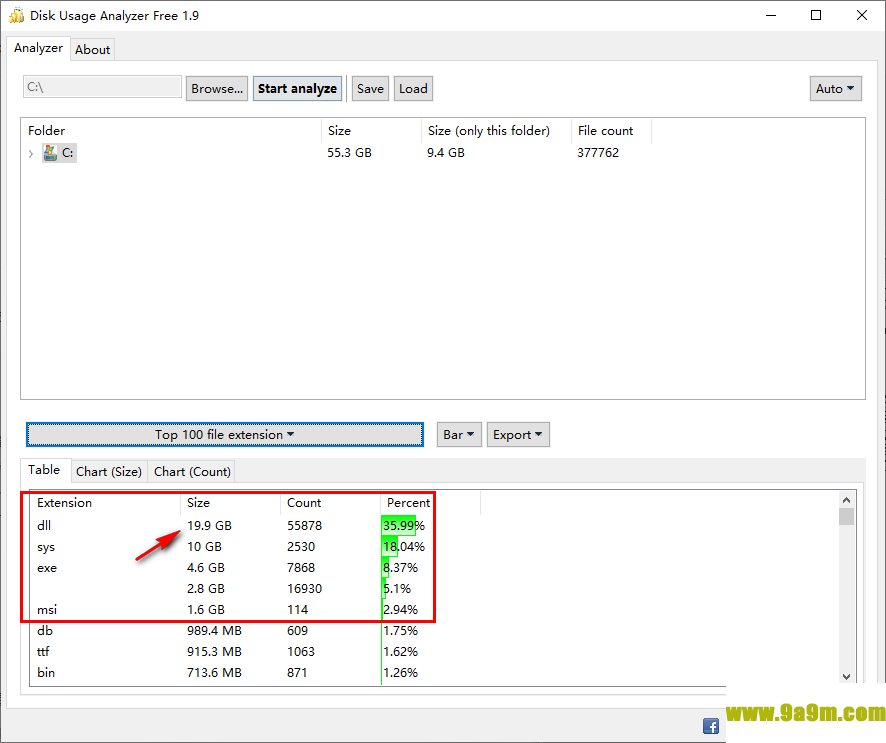The image size is (886, 743).
Task: Expand the C: drive folder node
Action: tap(31, 153)
